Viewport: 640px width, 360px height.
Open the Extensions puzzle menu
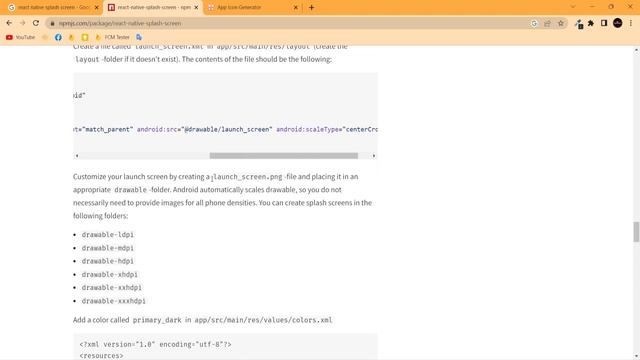click(x=591, y=23)
